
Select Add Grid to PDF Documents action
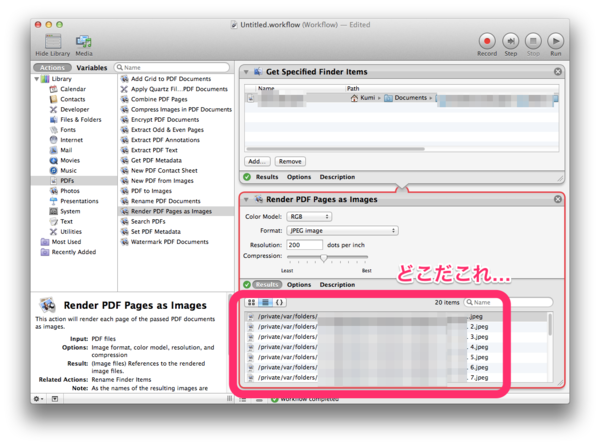click(x=171, y=79)
